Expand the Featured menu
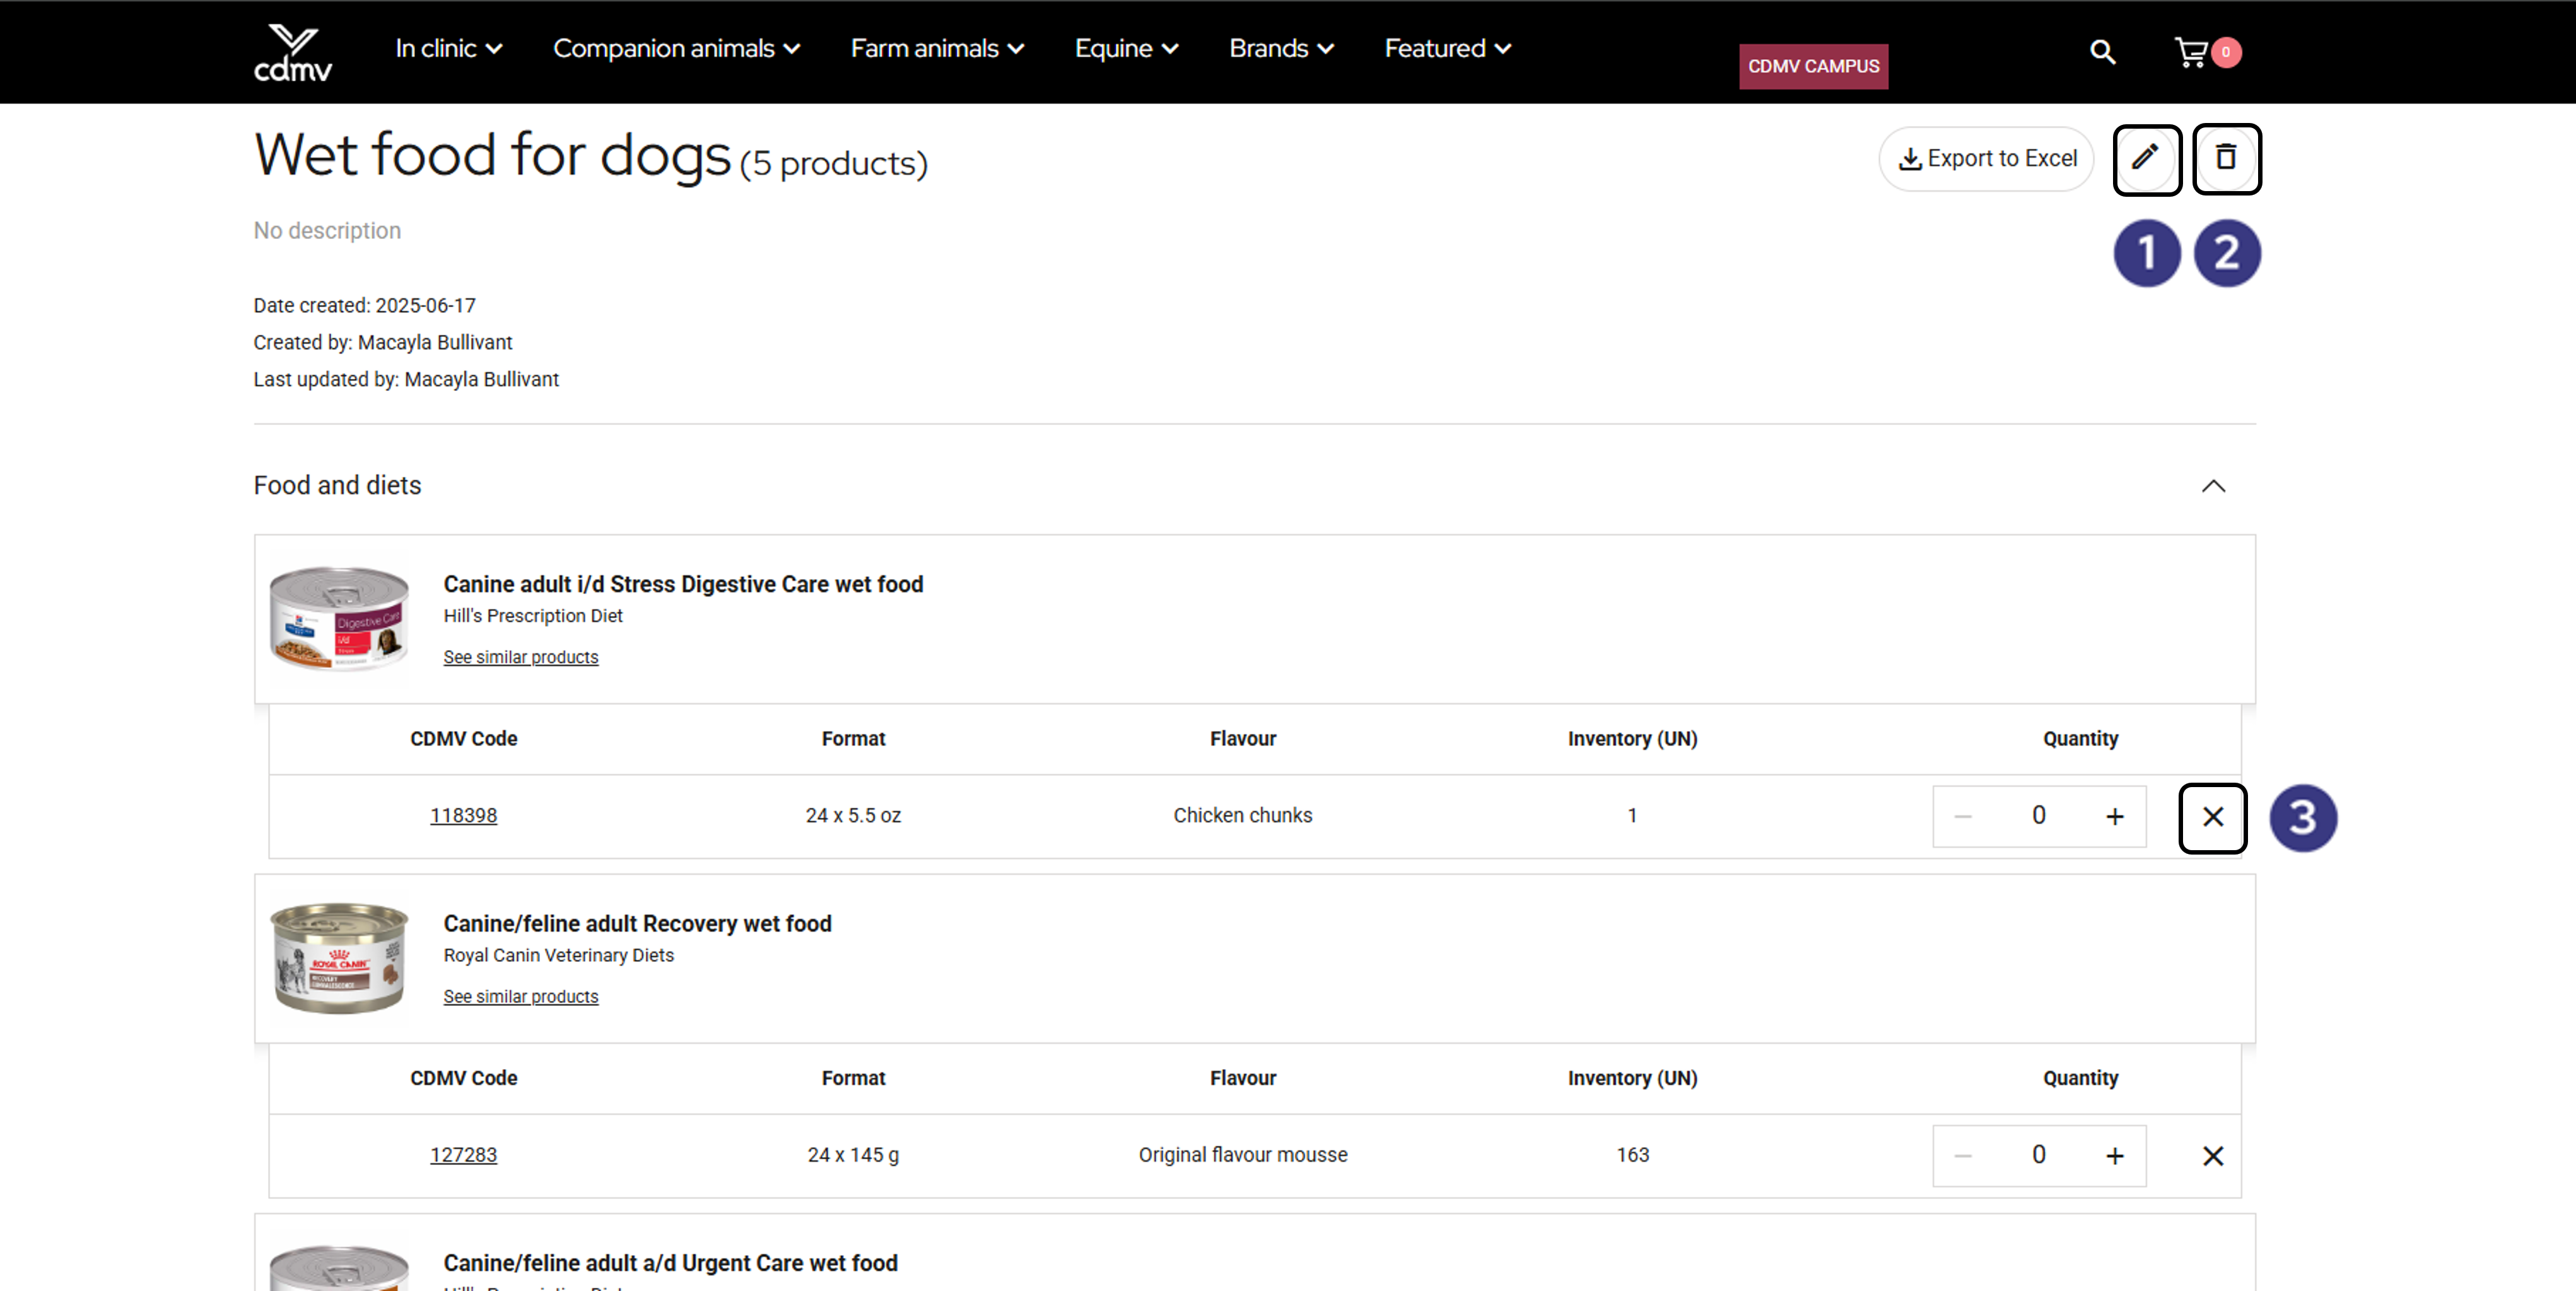Image resolution: width=2576 pixels, height=1291 pixels. click(x=1447, y=48)
